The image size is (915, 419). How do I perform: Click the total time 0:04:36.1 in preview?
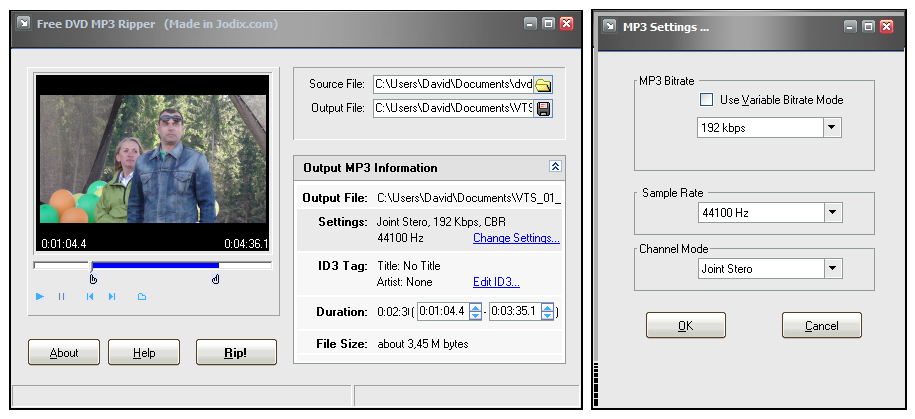tap(246, 244)
